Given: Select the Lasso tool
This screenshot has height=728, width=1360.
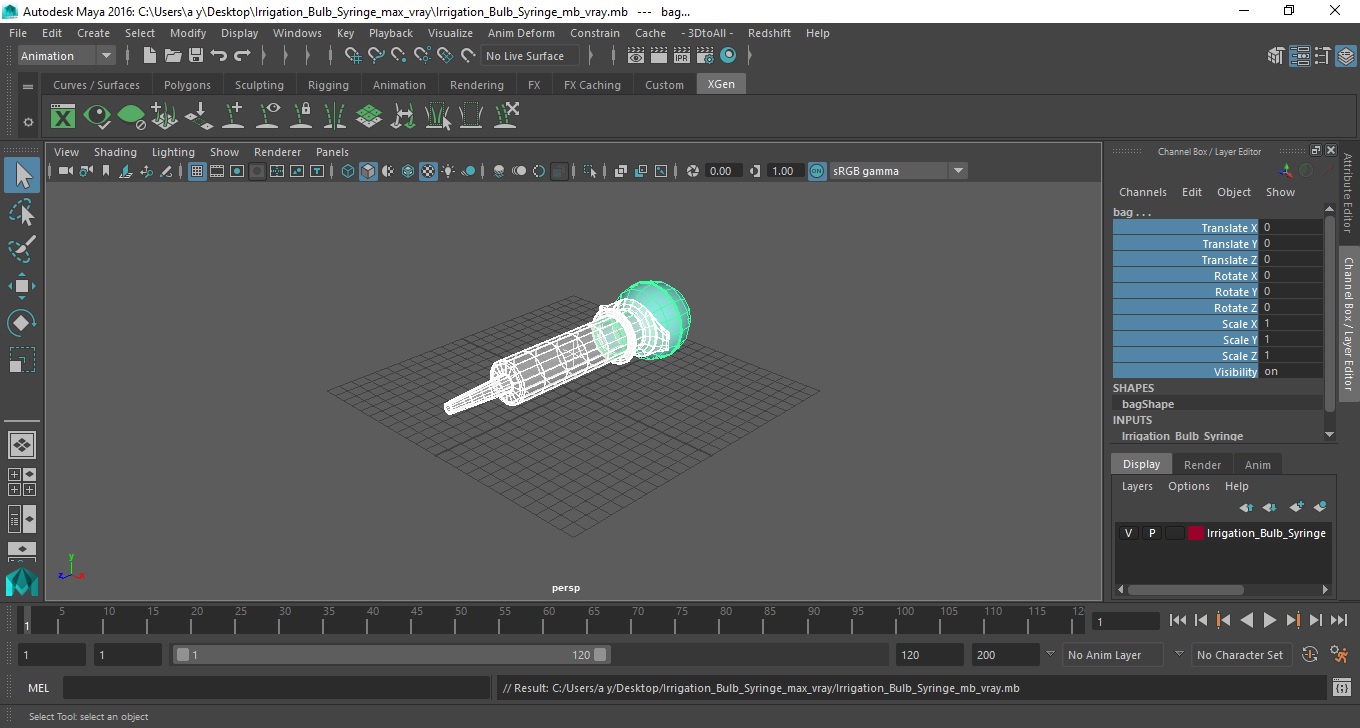Looking at the screenshot, I should click(22, 212).
